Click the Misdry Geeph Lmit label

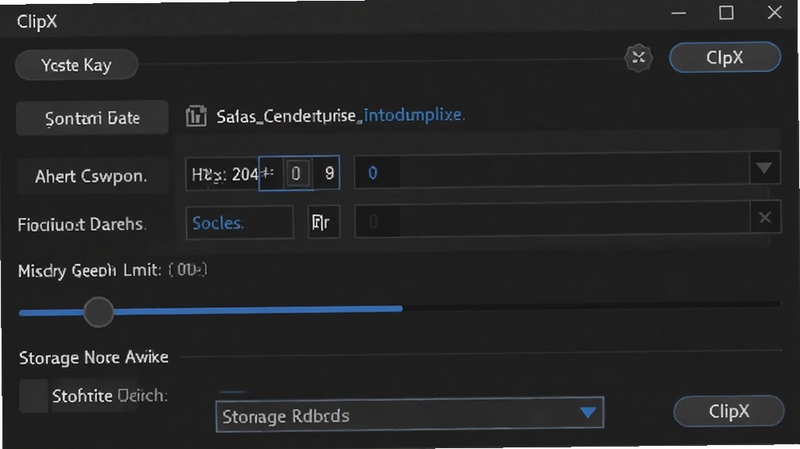point(90,270)
